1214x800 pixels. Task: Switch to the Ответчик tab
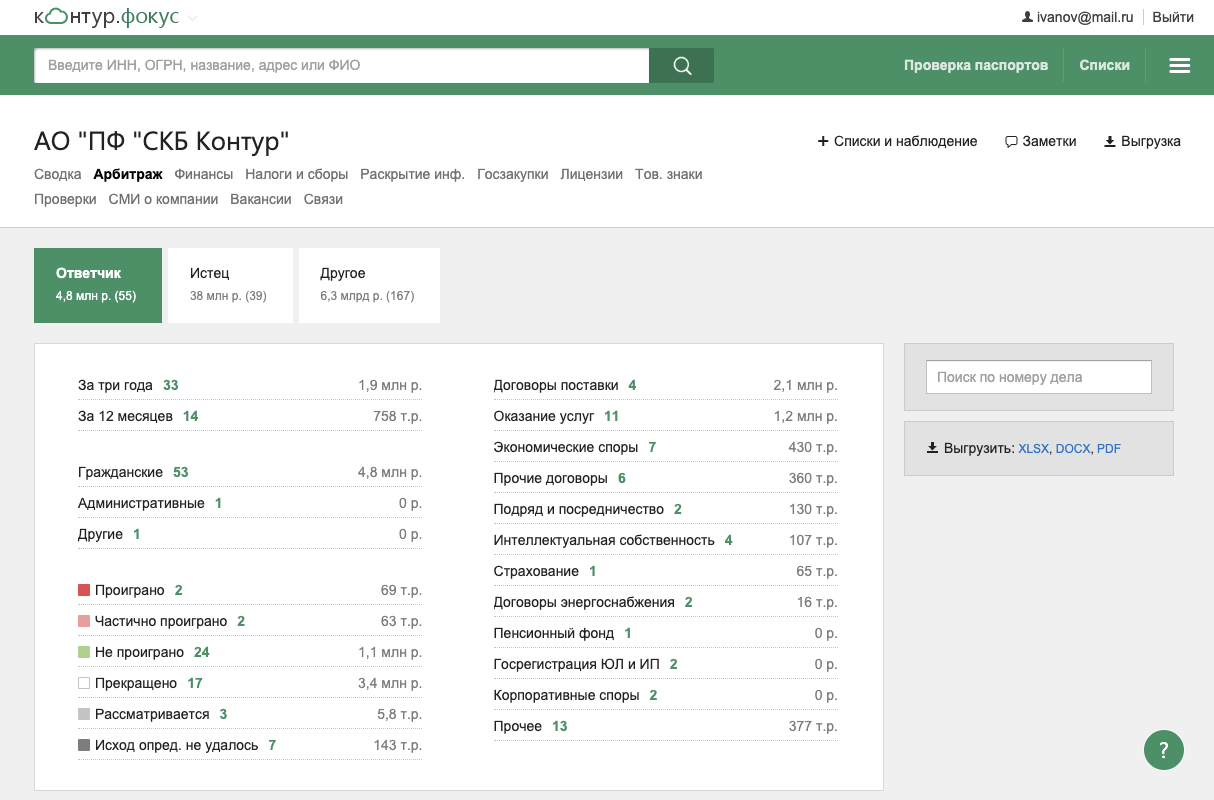click(98, 285)
